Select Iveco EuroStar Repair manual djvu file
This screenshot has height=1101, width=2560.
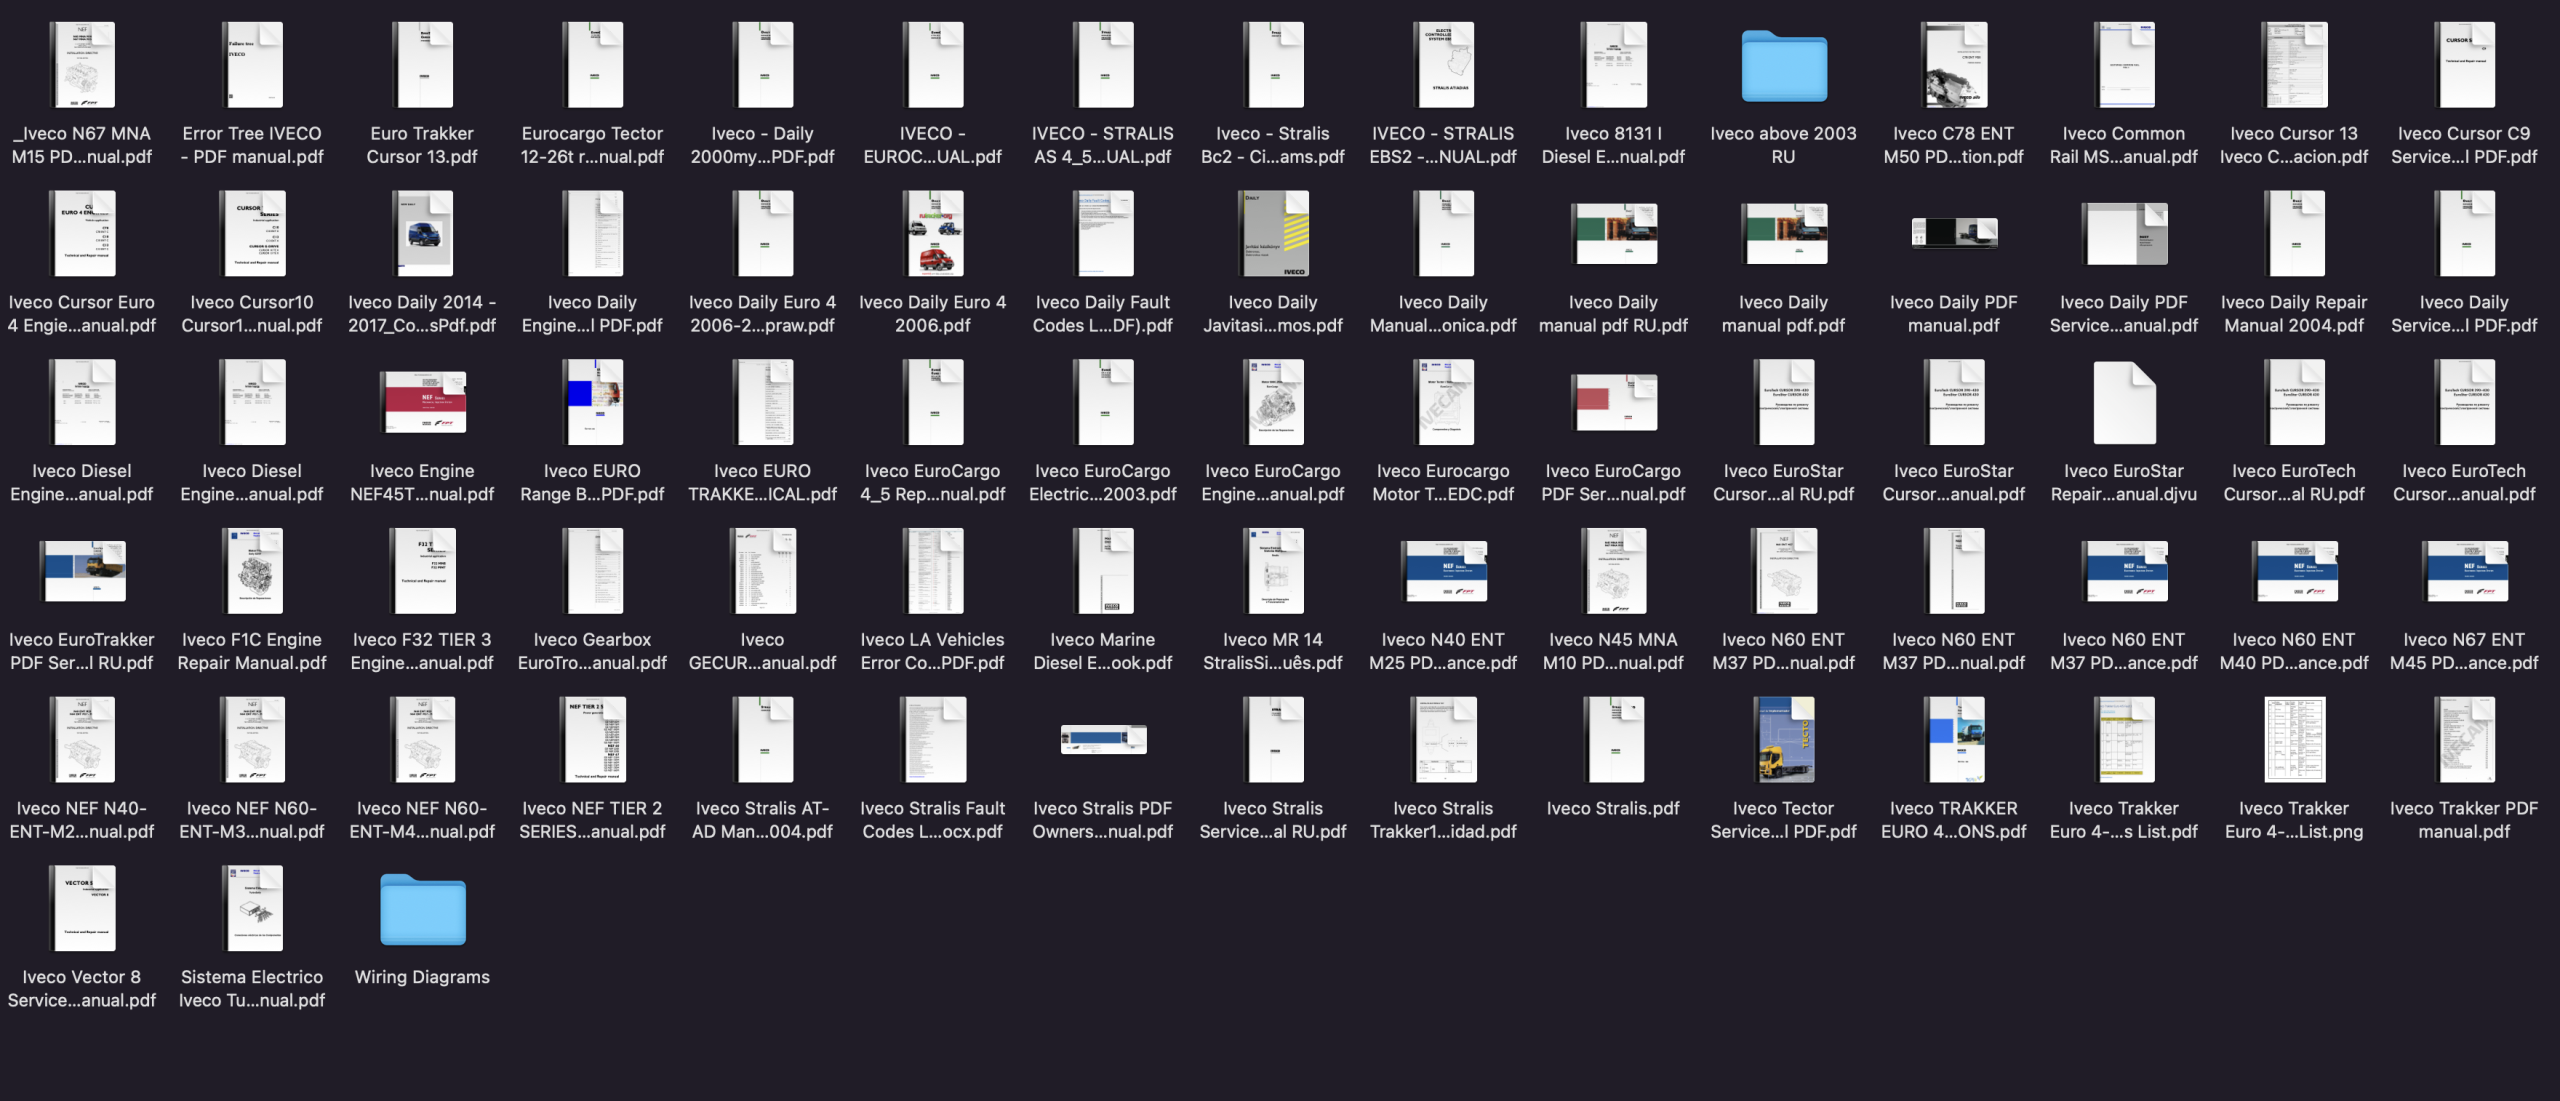(2123, 403)
